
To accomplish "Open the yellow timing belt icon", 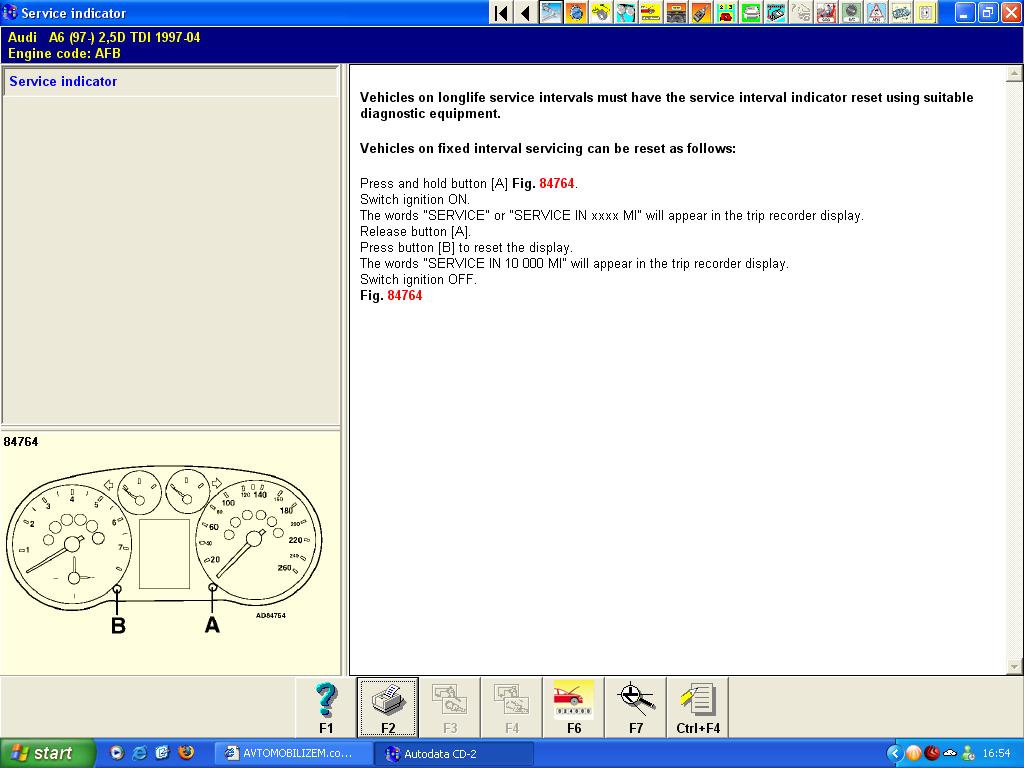I will (x=601, y=13).
